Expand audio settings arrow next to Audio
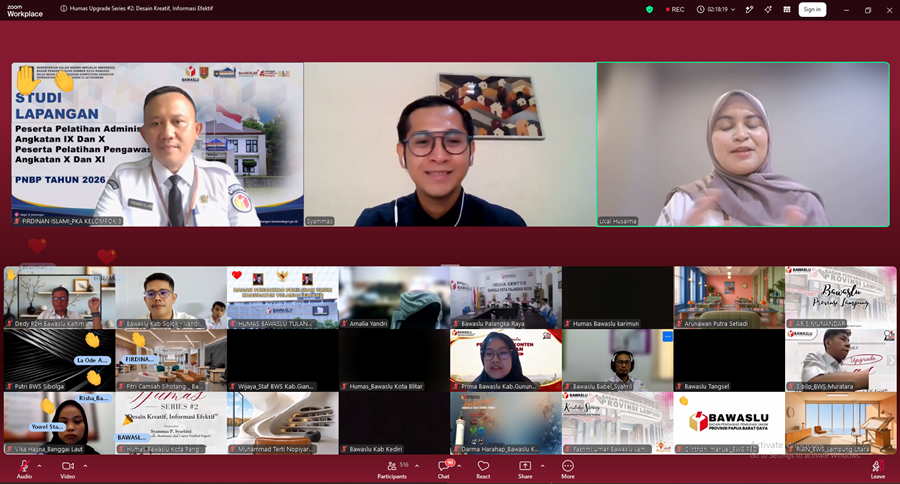 (39, 466)
